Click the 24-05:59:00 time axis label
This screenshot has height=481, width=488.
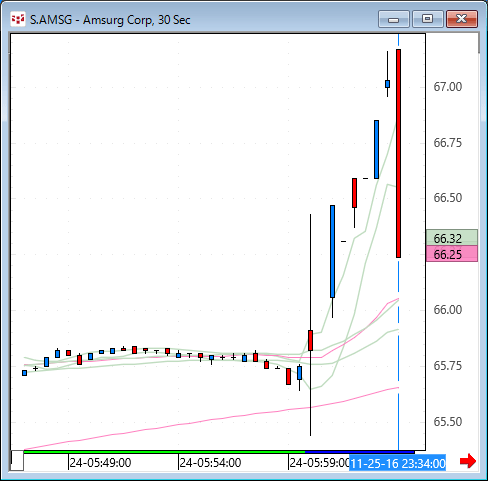click(319, 463)
